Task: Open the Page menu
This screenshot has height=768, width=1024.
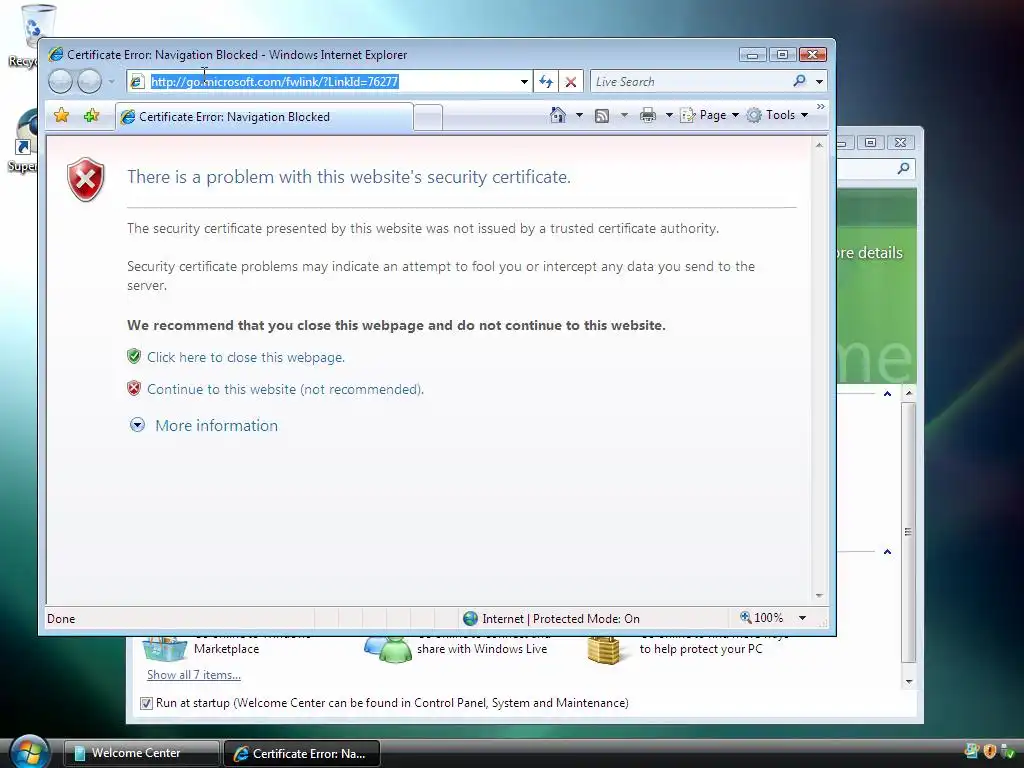Action: point(710,115)
